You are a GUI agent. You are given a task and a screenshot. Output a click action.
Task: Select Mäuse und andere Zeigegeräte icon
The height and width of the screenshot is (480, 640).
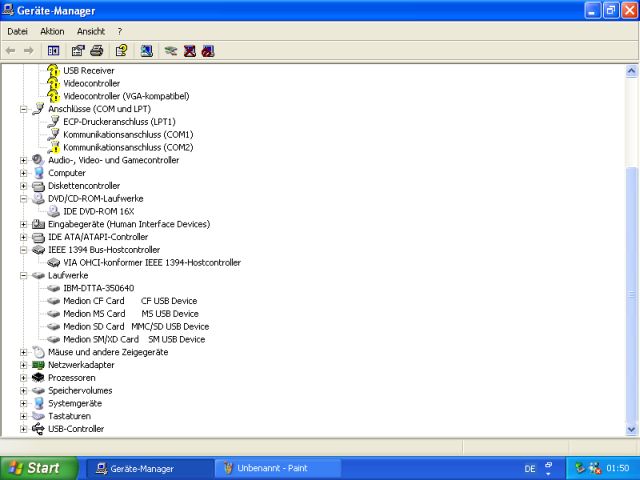pos(38,352)
